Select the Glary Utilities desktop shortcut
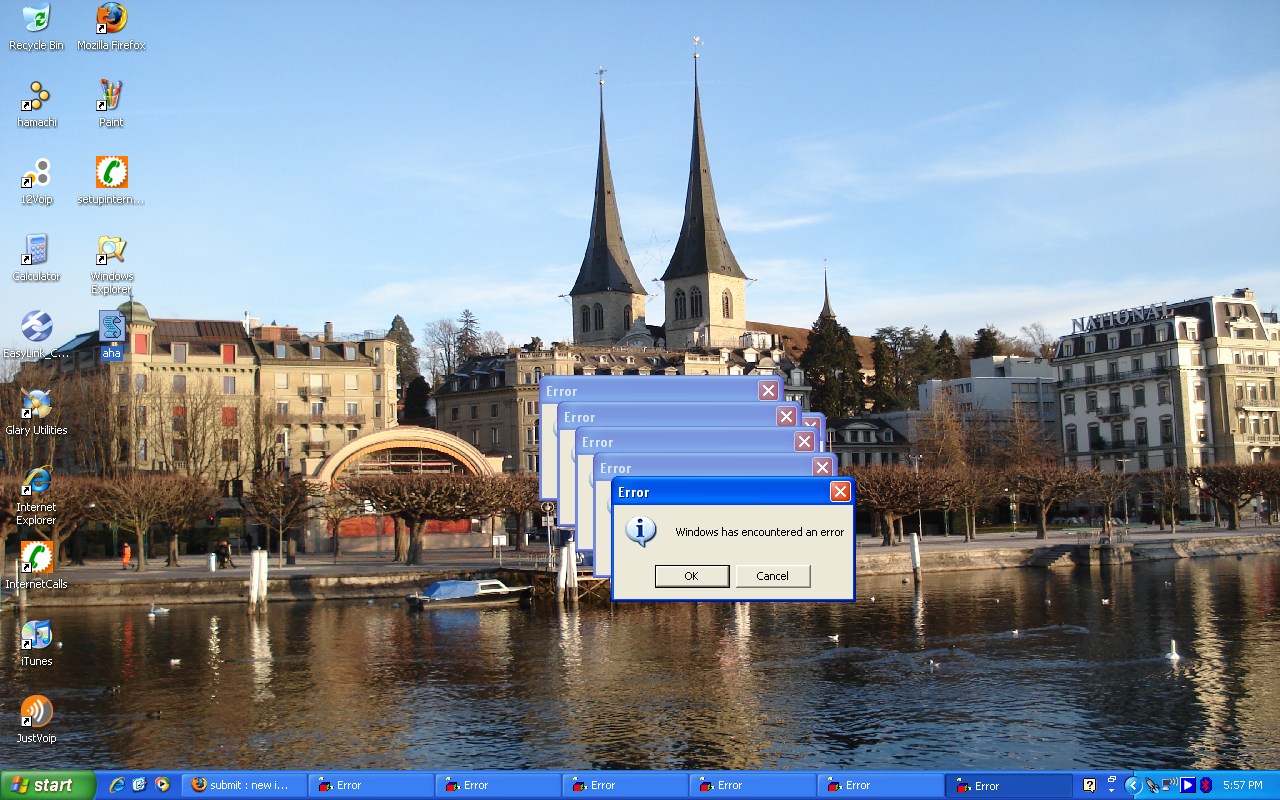Image resolution: width=1280 pixels, height=800 pixels. (x=36, y=412)
